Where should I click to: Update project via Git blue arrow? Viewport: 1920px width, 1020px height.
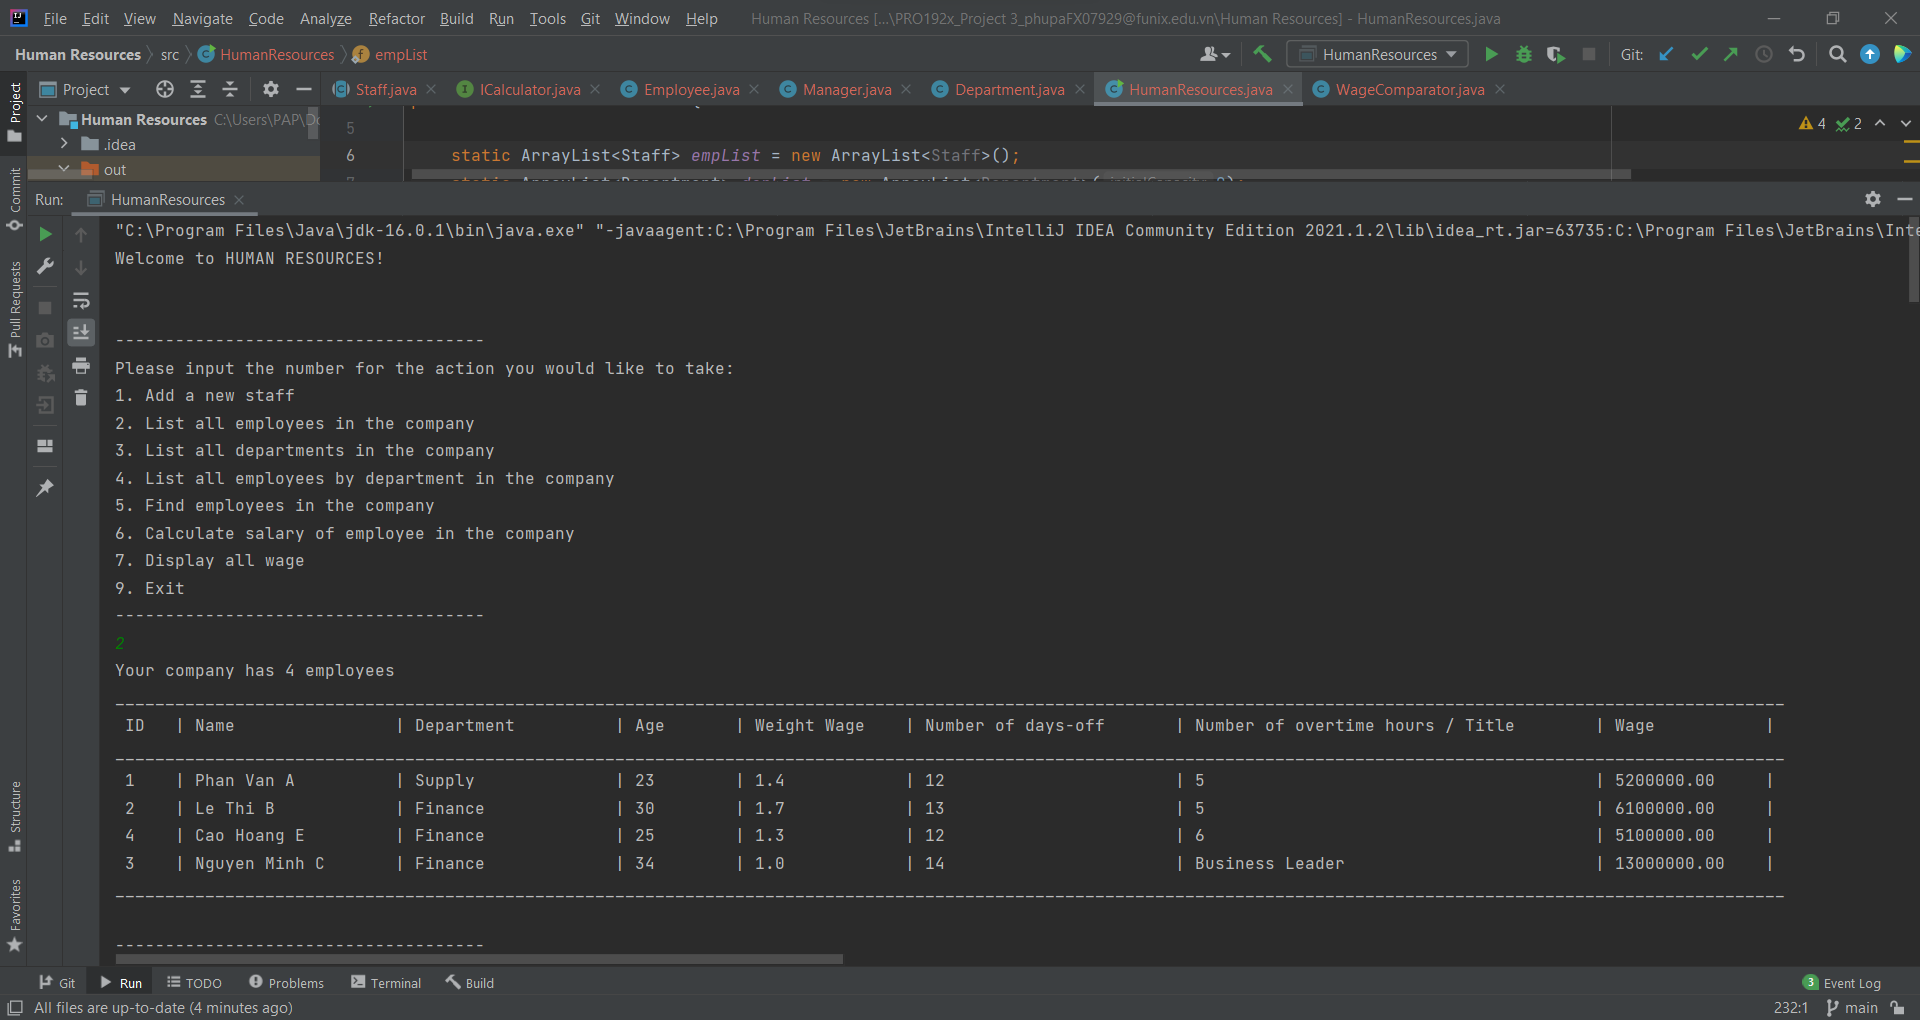click(x=1667, y=55)
